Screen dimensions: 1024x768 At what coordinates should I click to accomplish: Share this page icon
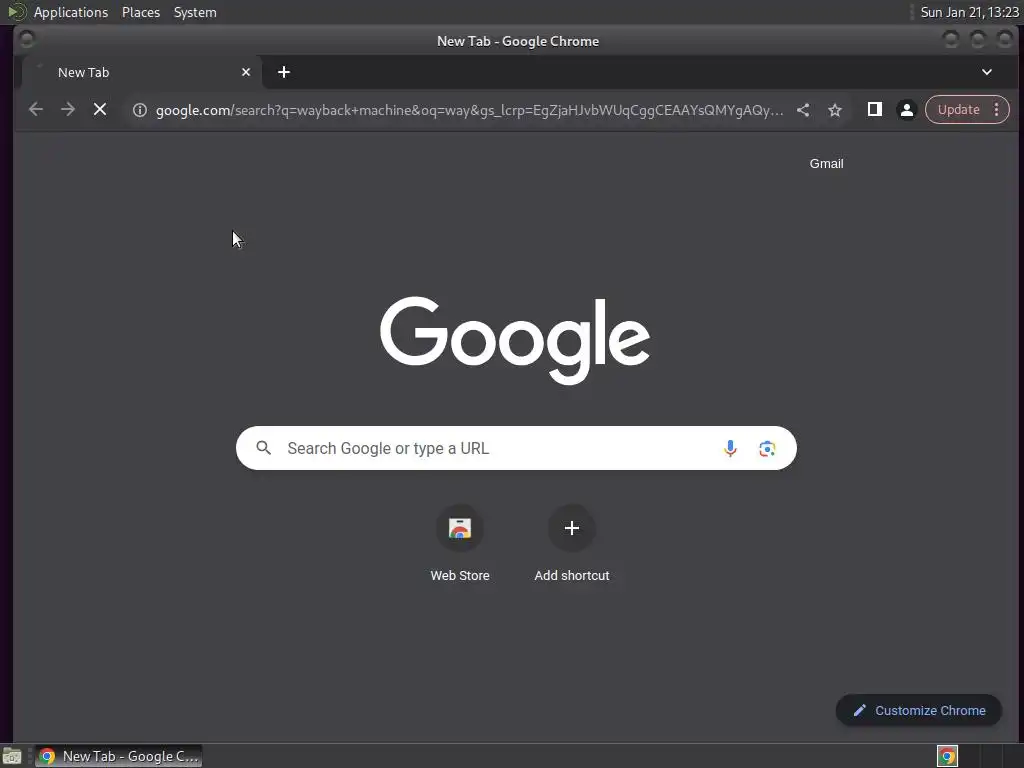pyautogui.click(x=803, y=110)
